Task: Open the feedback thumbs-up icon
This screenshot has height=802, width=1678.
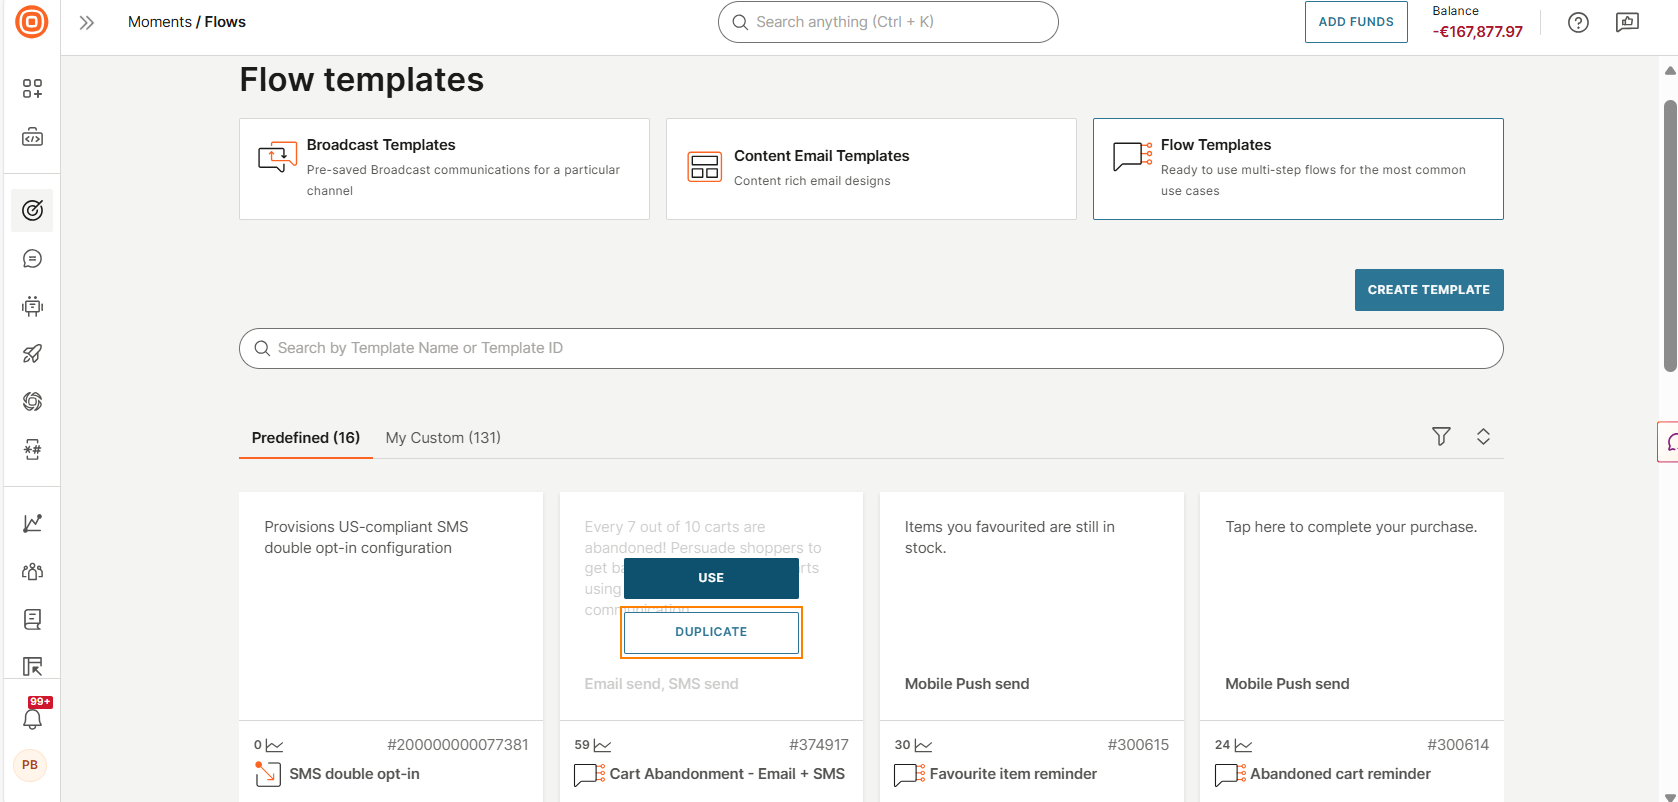Action: 1627,22
